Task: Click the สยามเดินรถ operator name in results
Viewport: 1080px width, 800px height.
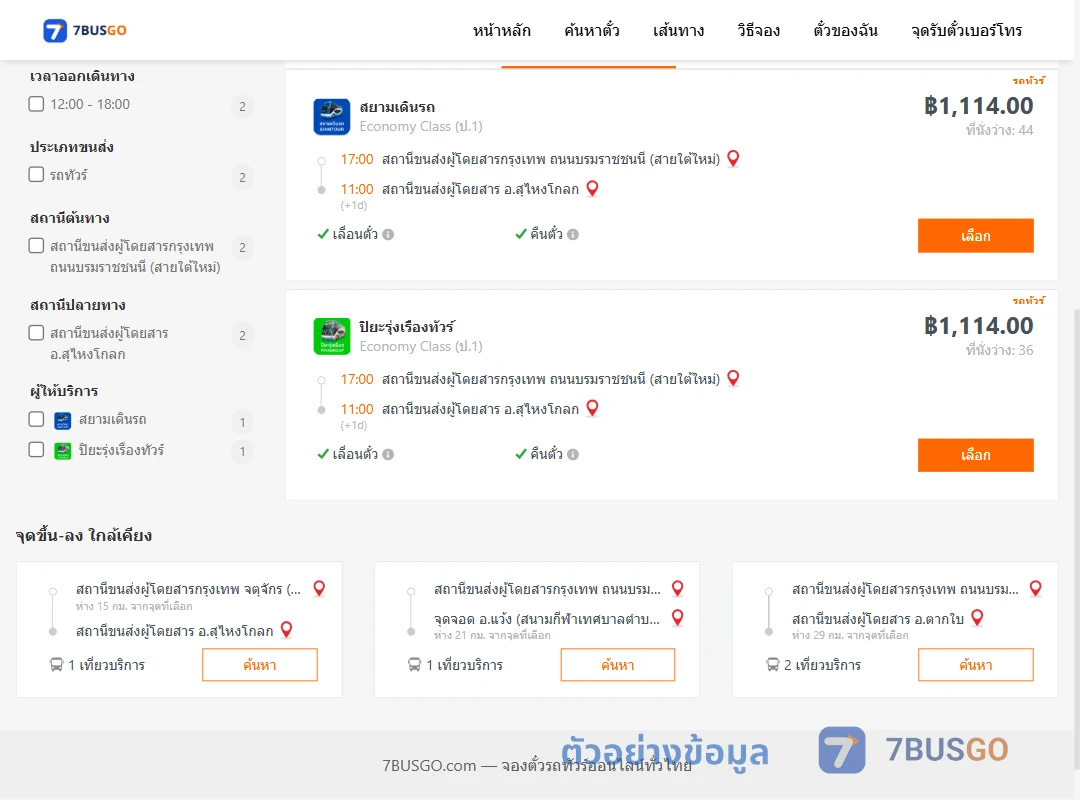Action: click(x=397, y=107)
